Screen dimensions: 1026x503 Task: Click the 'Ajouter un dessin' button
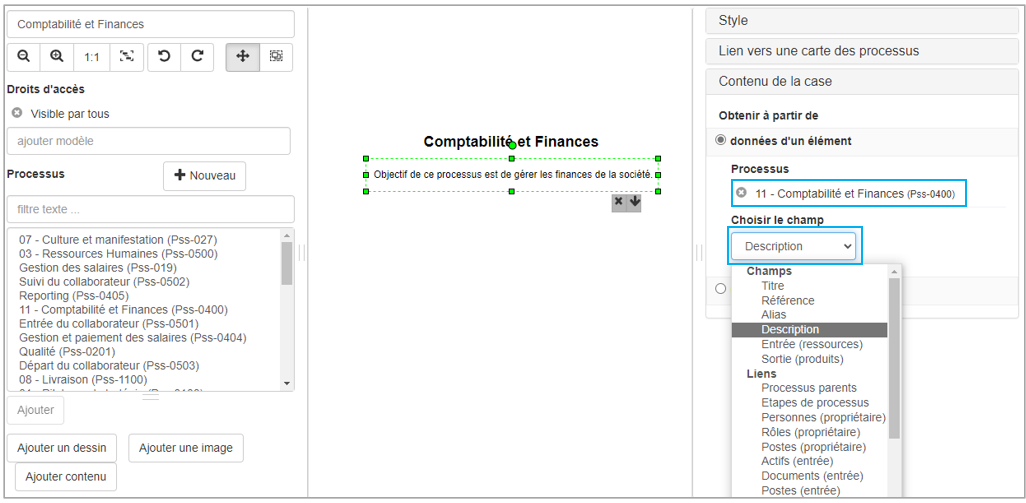tap(62, 447)
